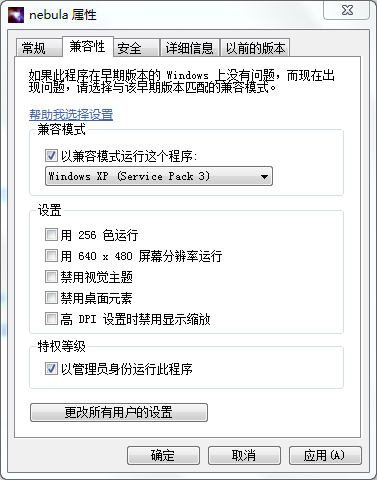377x480 pixels.
Task: Tick the 禁用桌面元素 checkbox
Action: coord(51,298)
